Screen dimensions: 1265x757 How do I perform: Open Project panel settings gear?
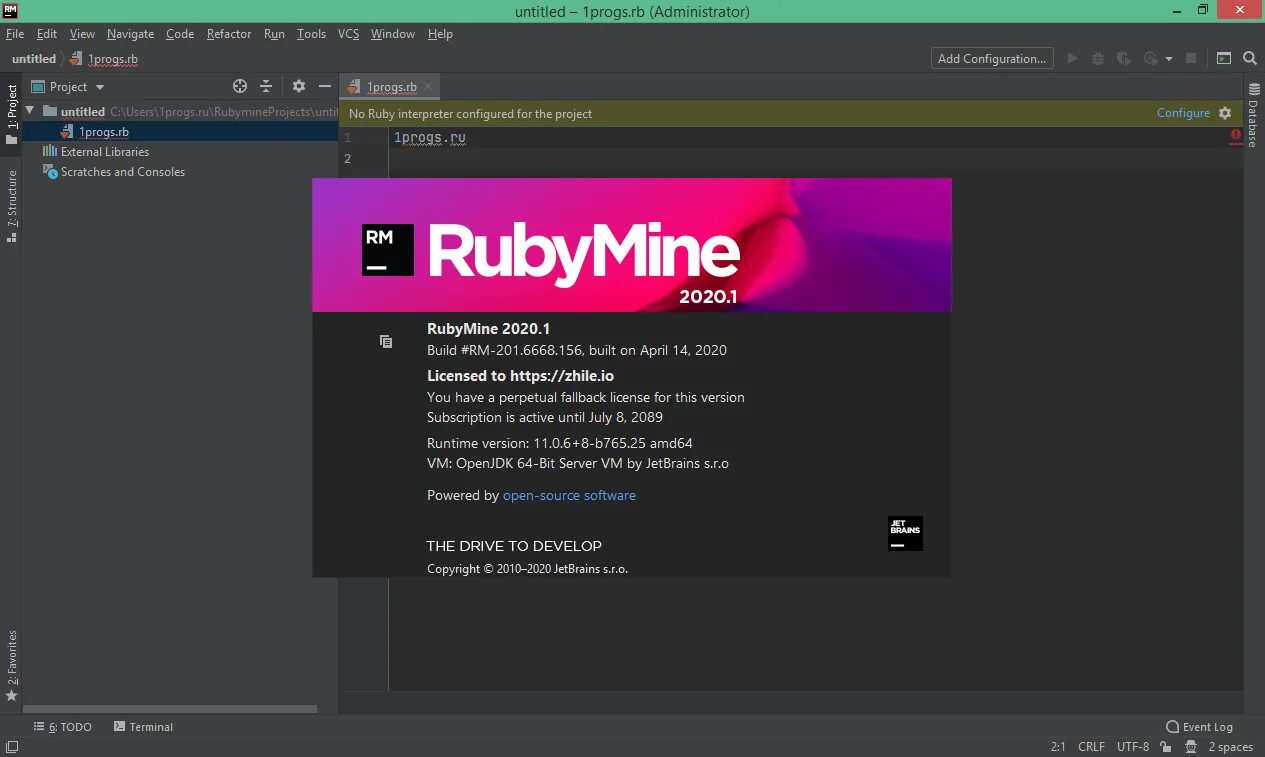coord(298,86)
